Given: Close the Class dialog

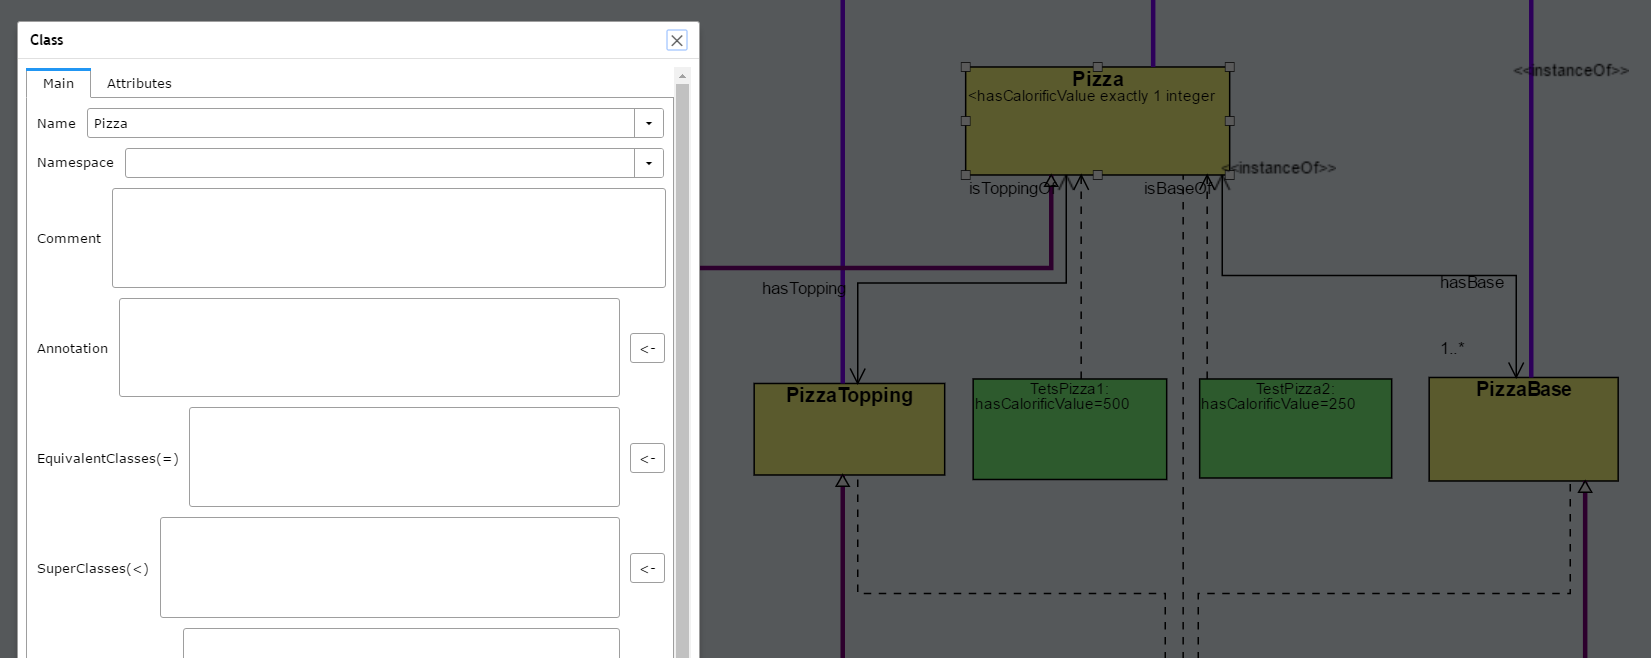Looking at the screenshot, I should [x=677, y=40].
